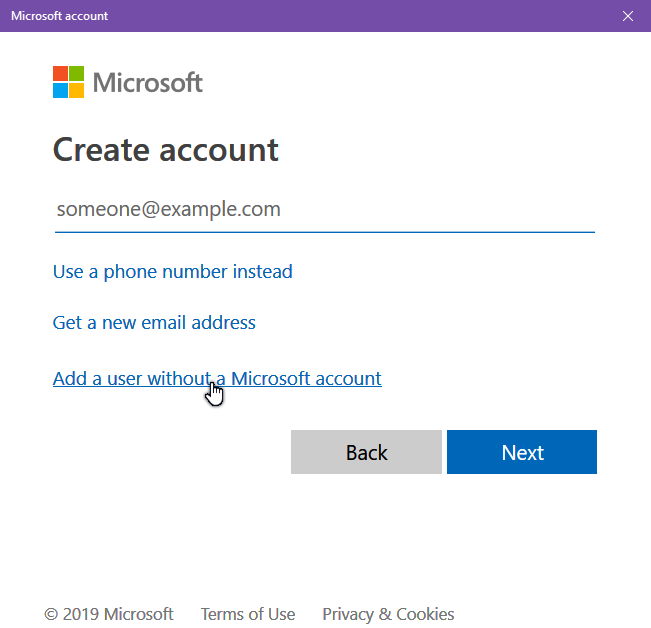The image size is (651, 628).
Task: Open Get a new email address link
Action: (154, 323)
